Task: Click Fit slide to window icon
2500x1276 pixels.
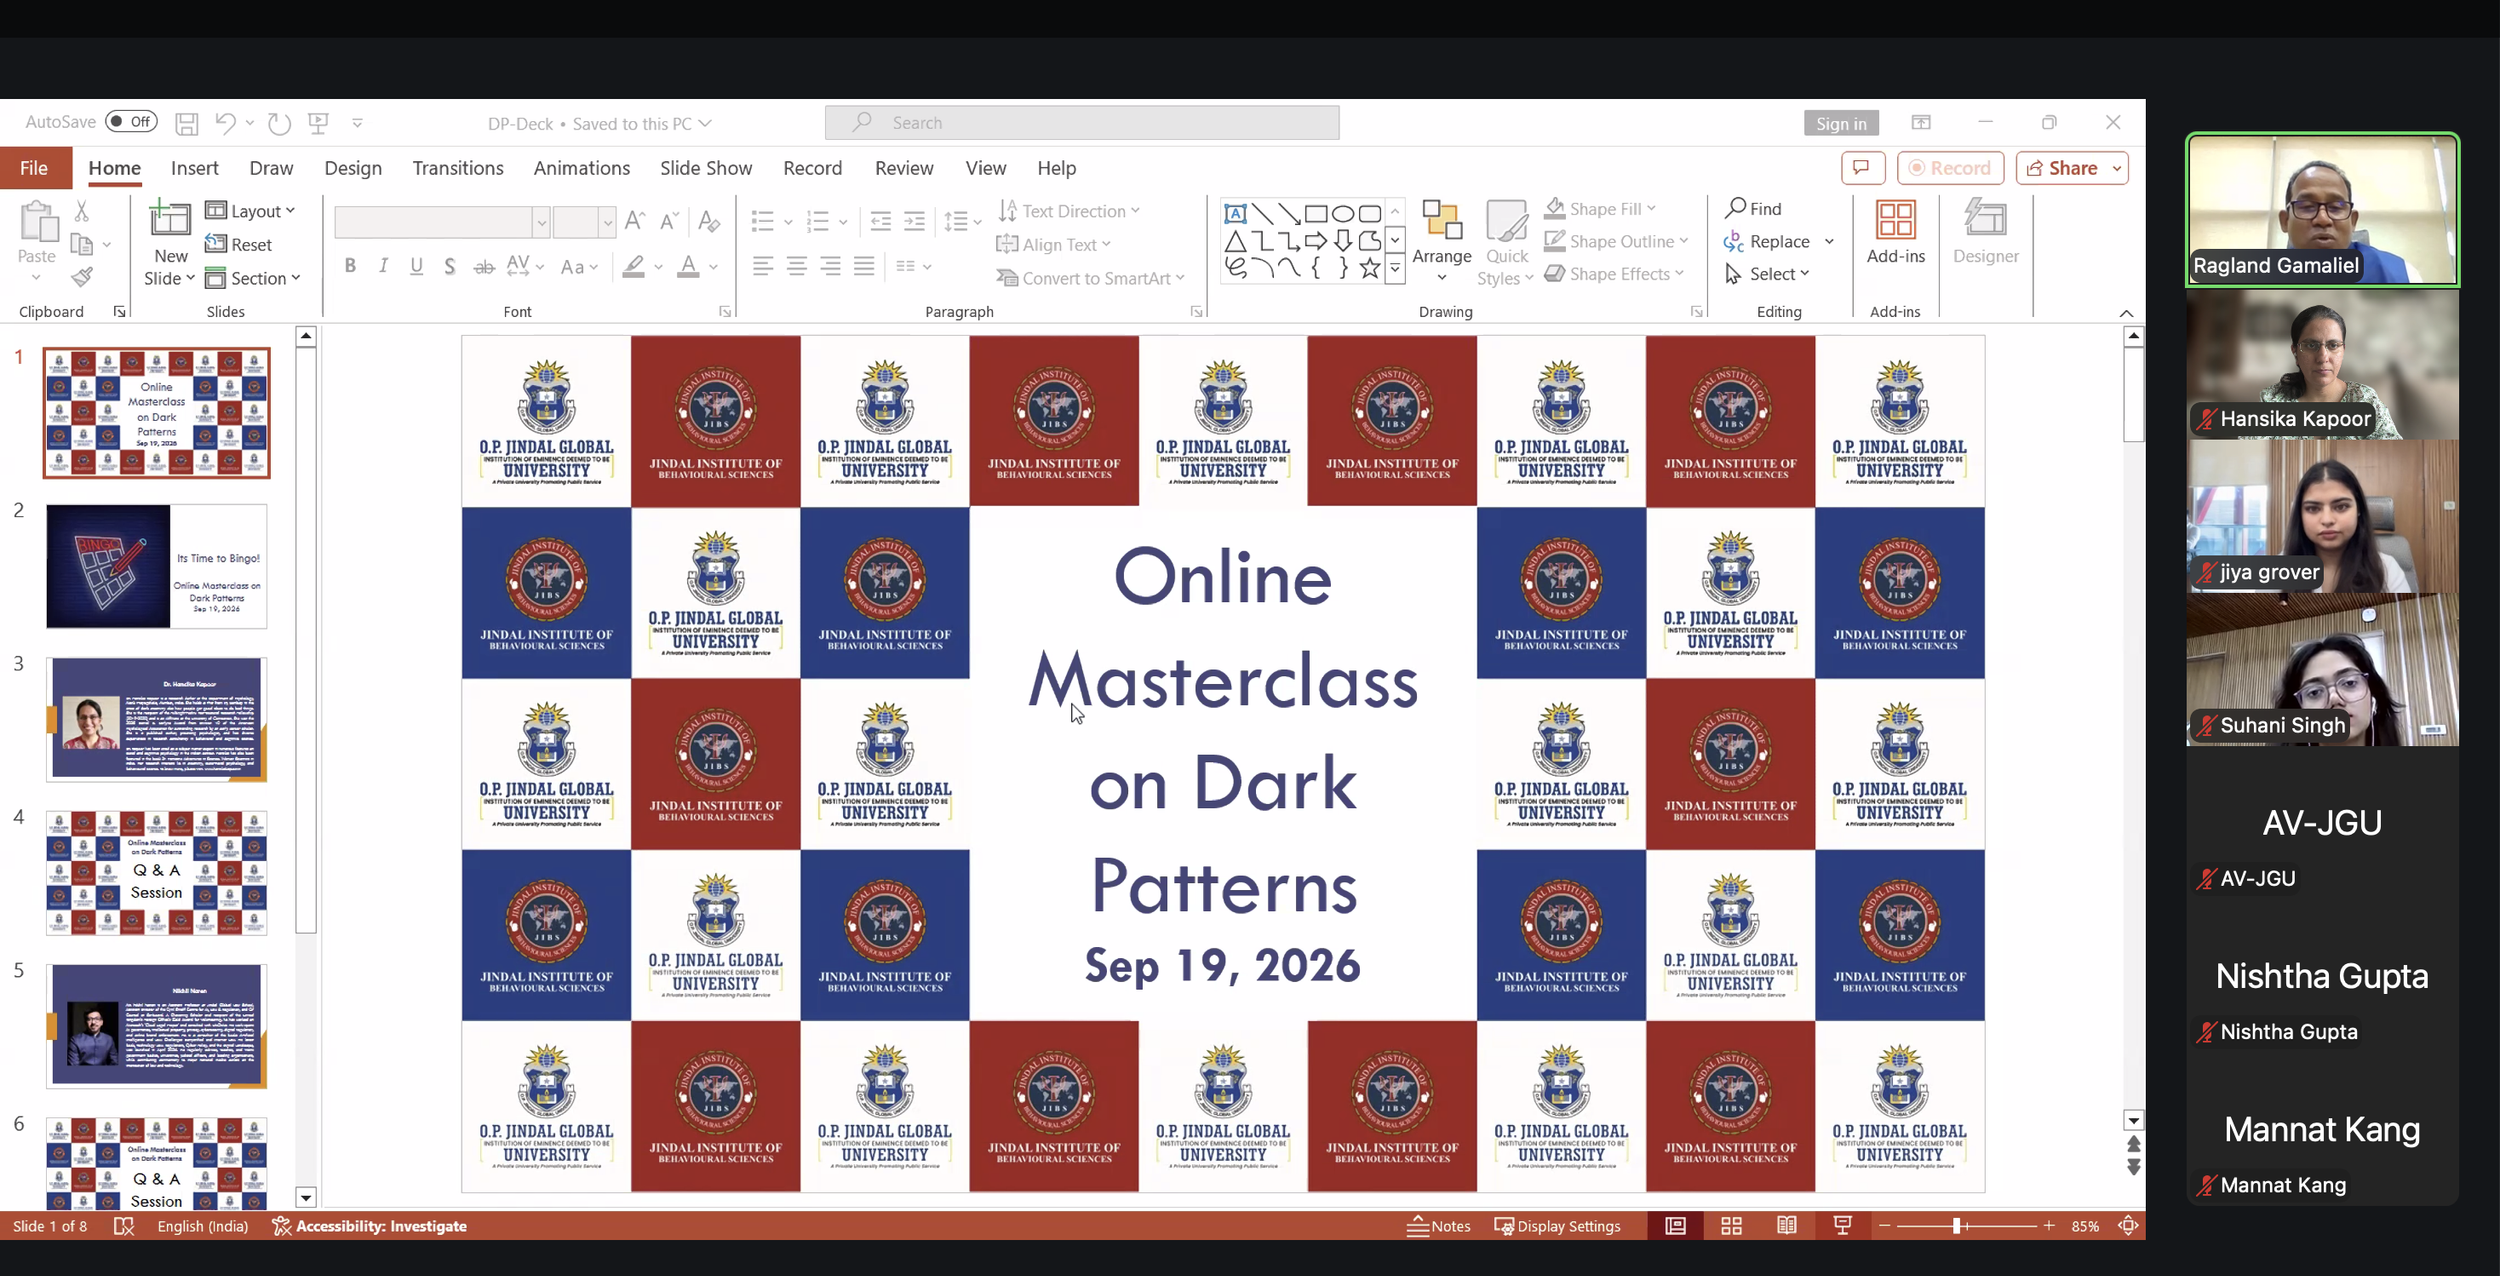Action: (2128, 1226)
